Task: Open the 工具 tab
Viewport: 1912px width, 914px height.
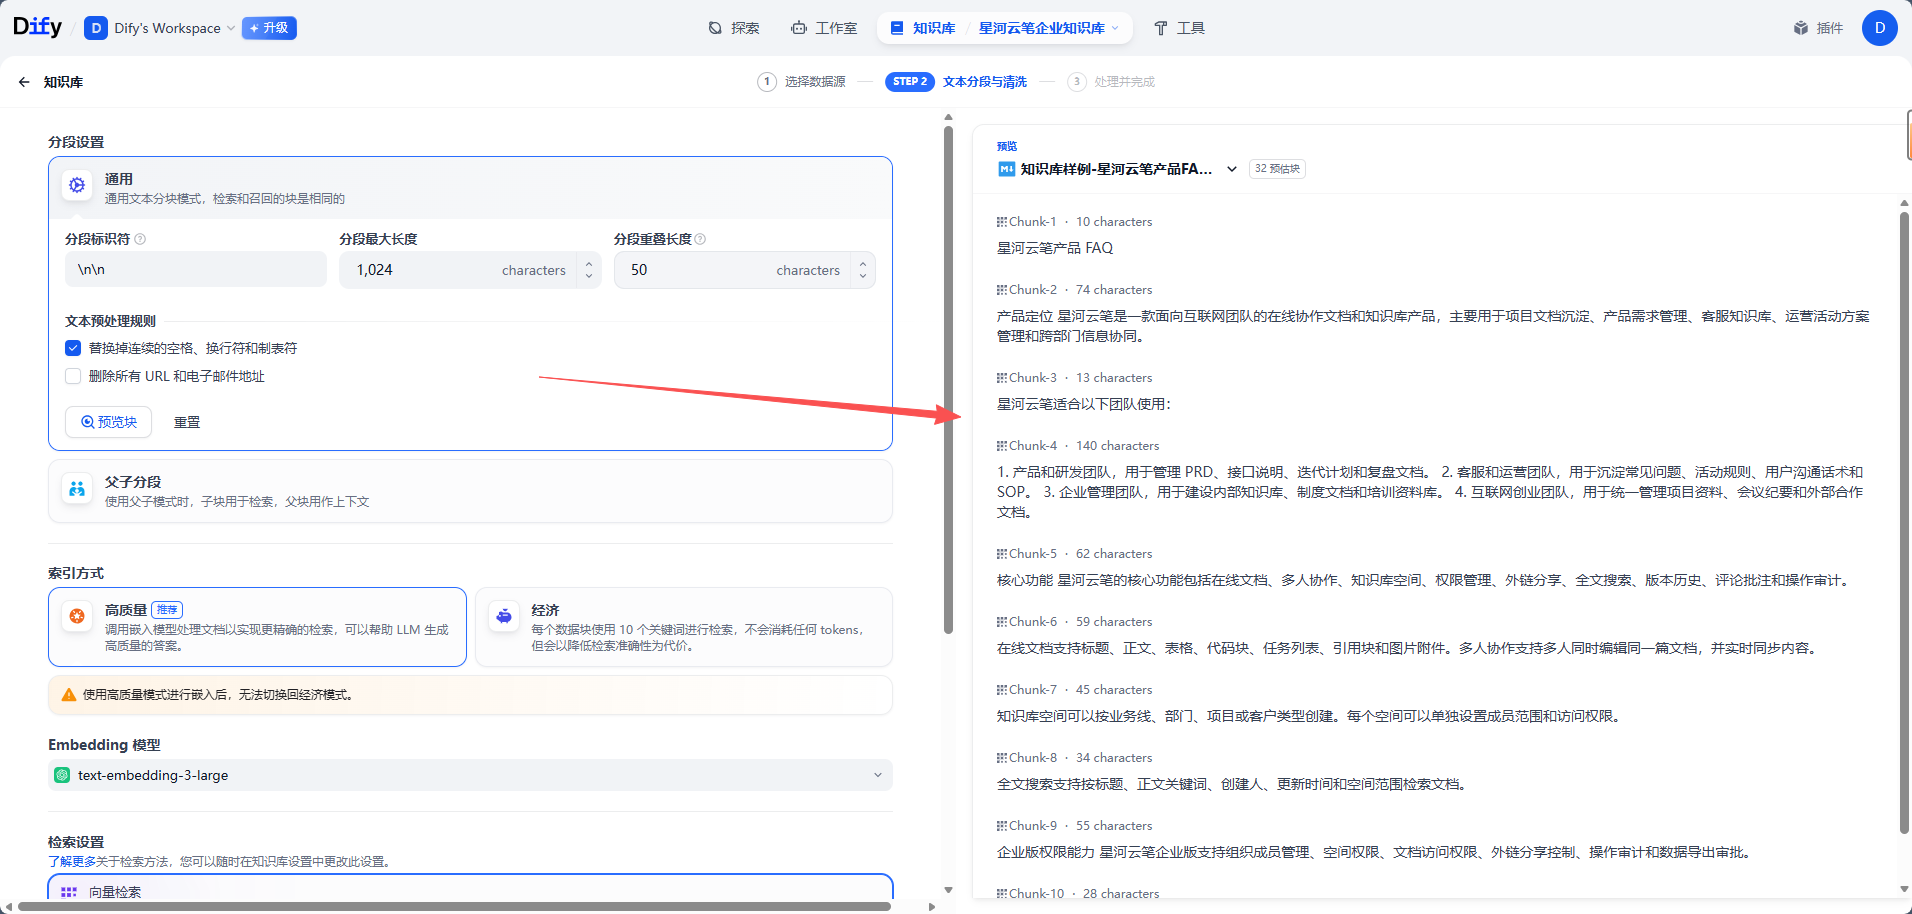Action: pos(1179,28)
